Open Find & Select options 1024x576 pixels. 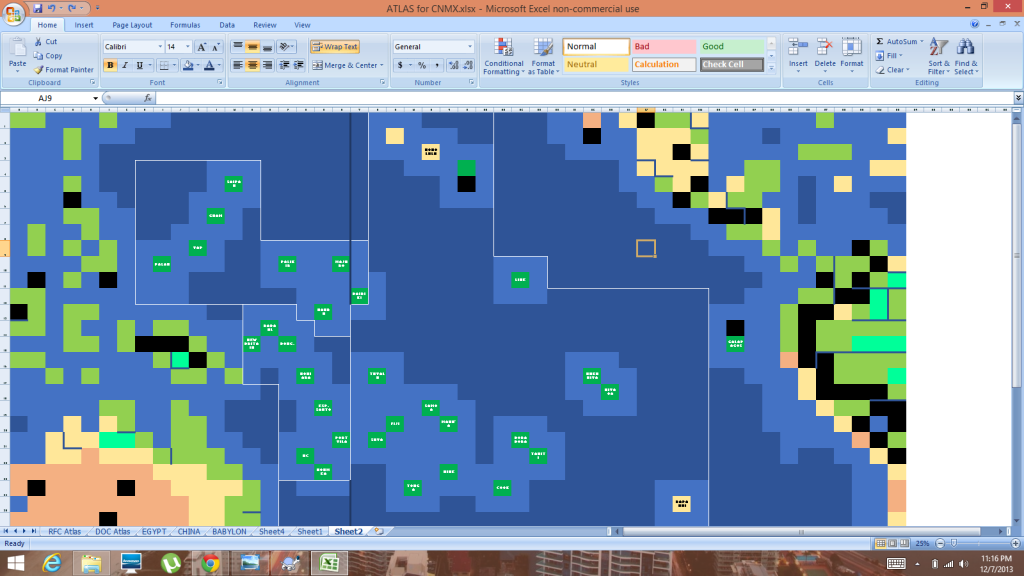pos(966,56)
